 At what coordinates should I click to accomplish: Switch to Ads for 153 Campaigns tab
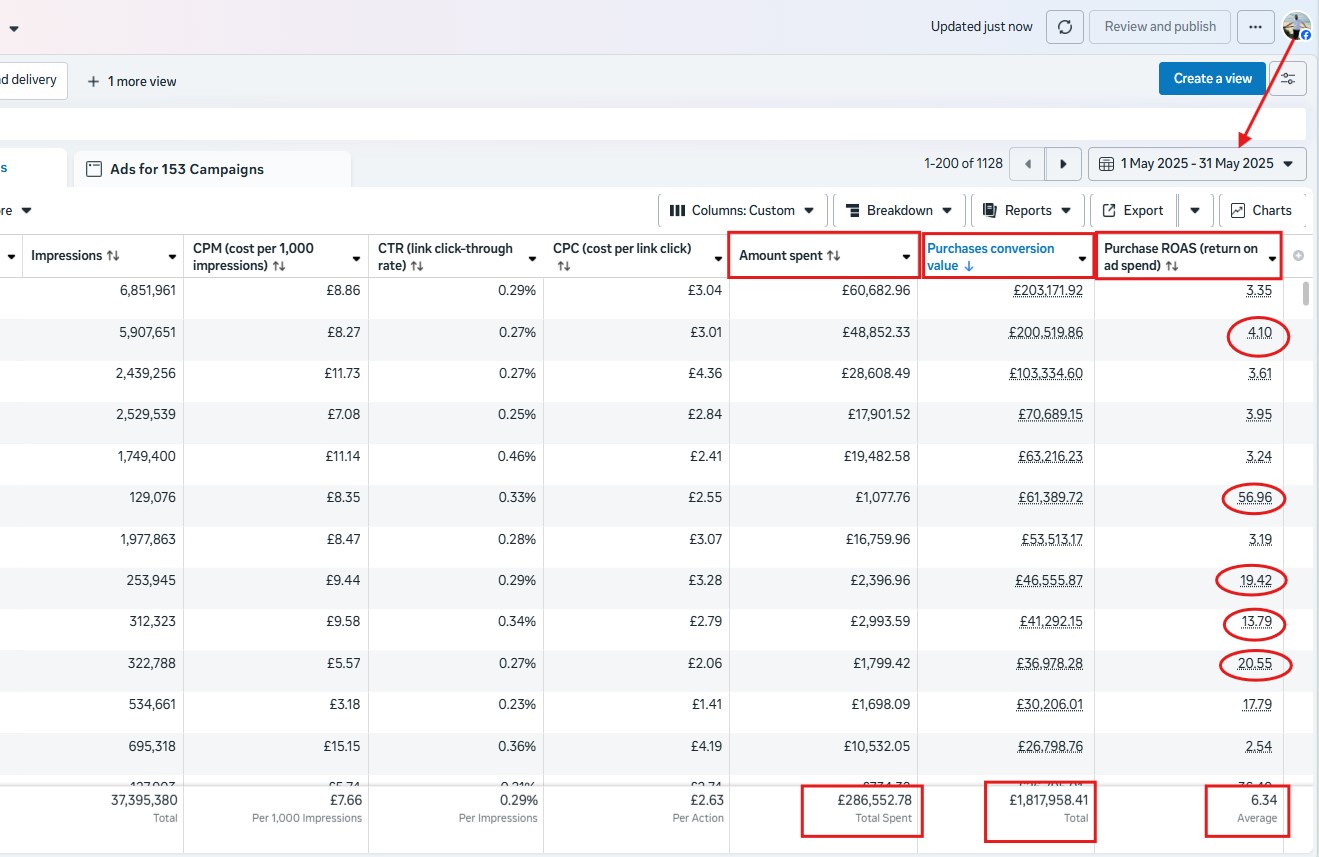212,169
